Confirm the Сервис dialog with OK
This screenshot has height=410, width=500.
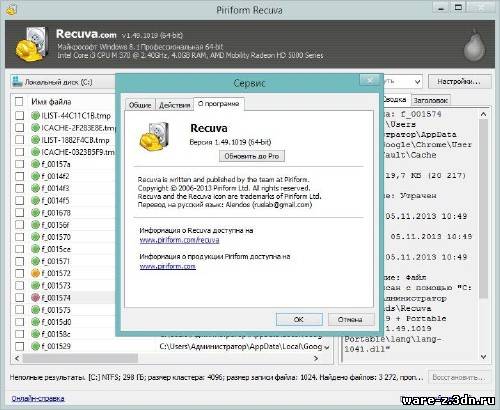click(299, 319)
